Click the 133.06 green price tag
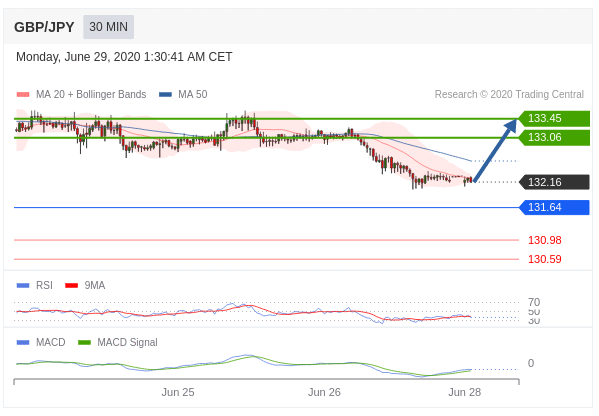Image resolution: width=599 pixels, height=416 pixels. 554,138
